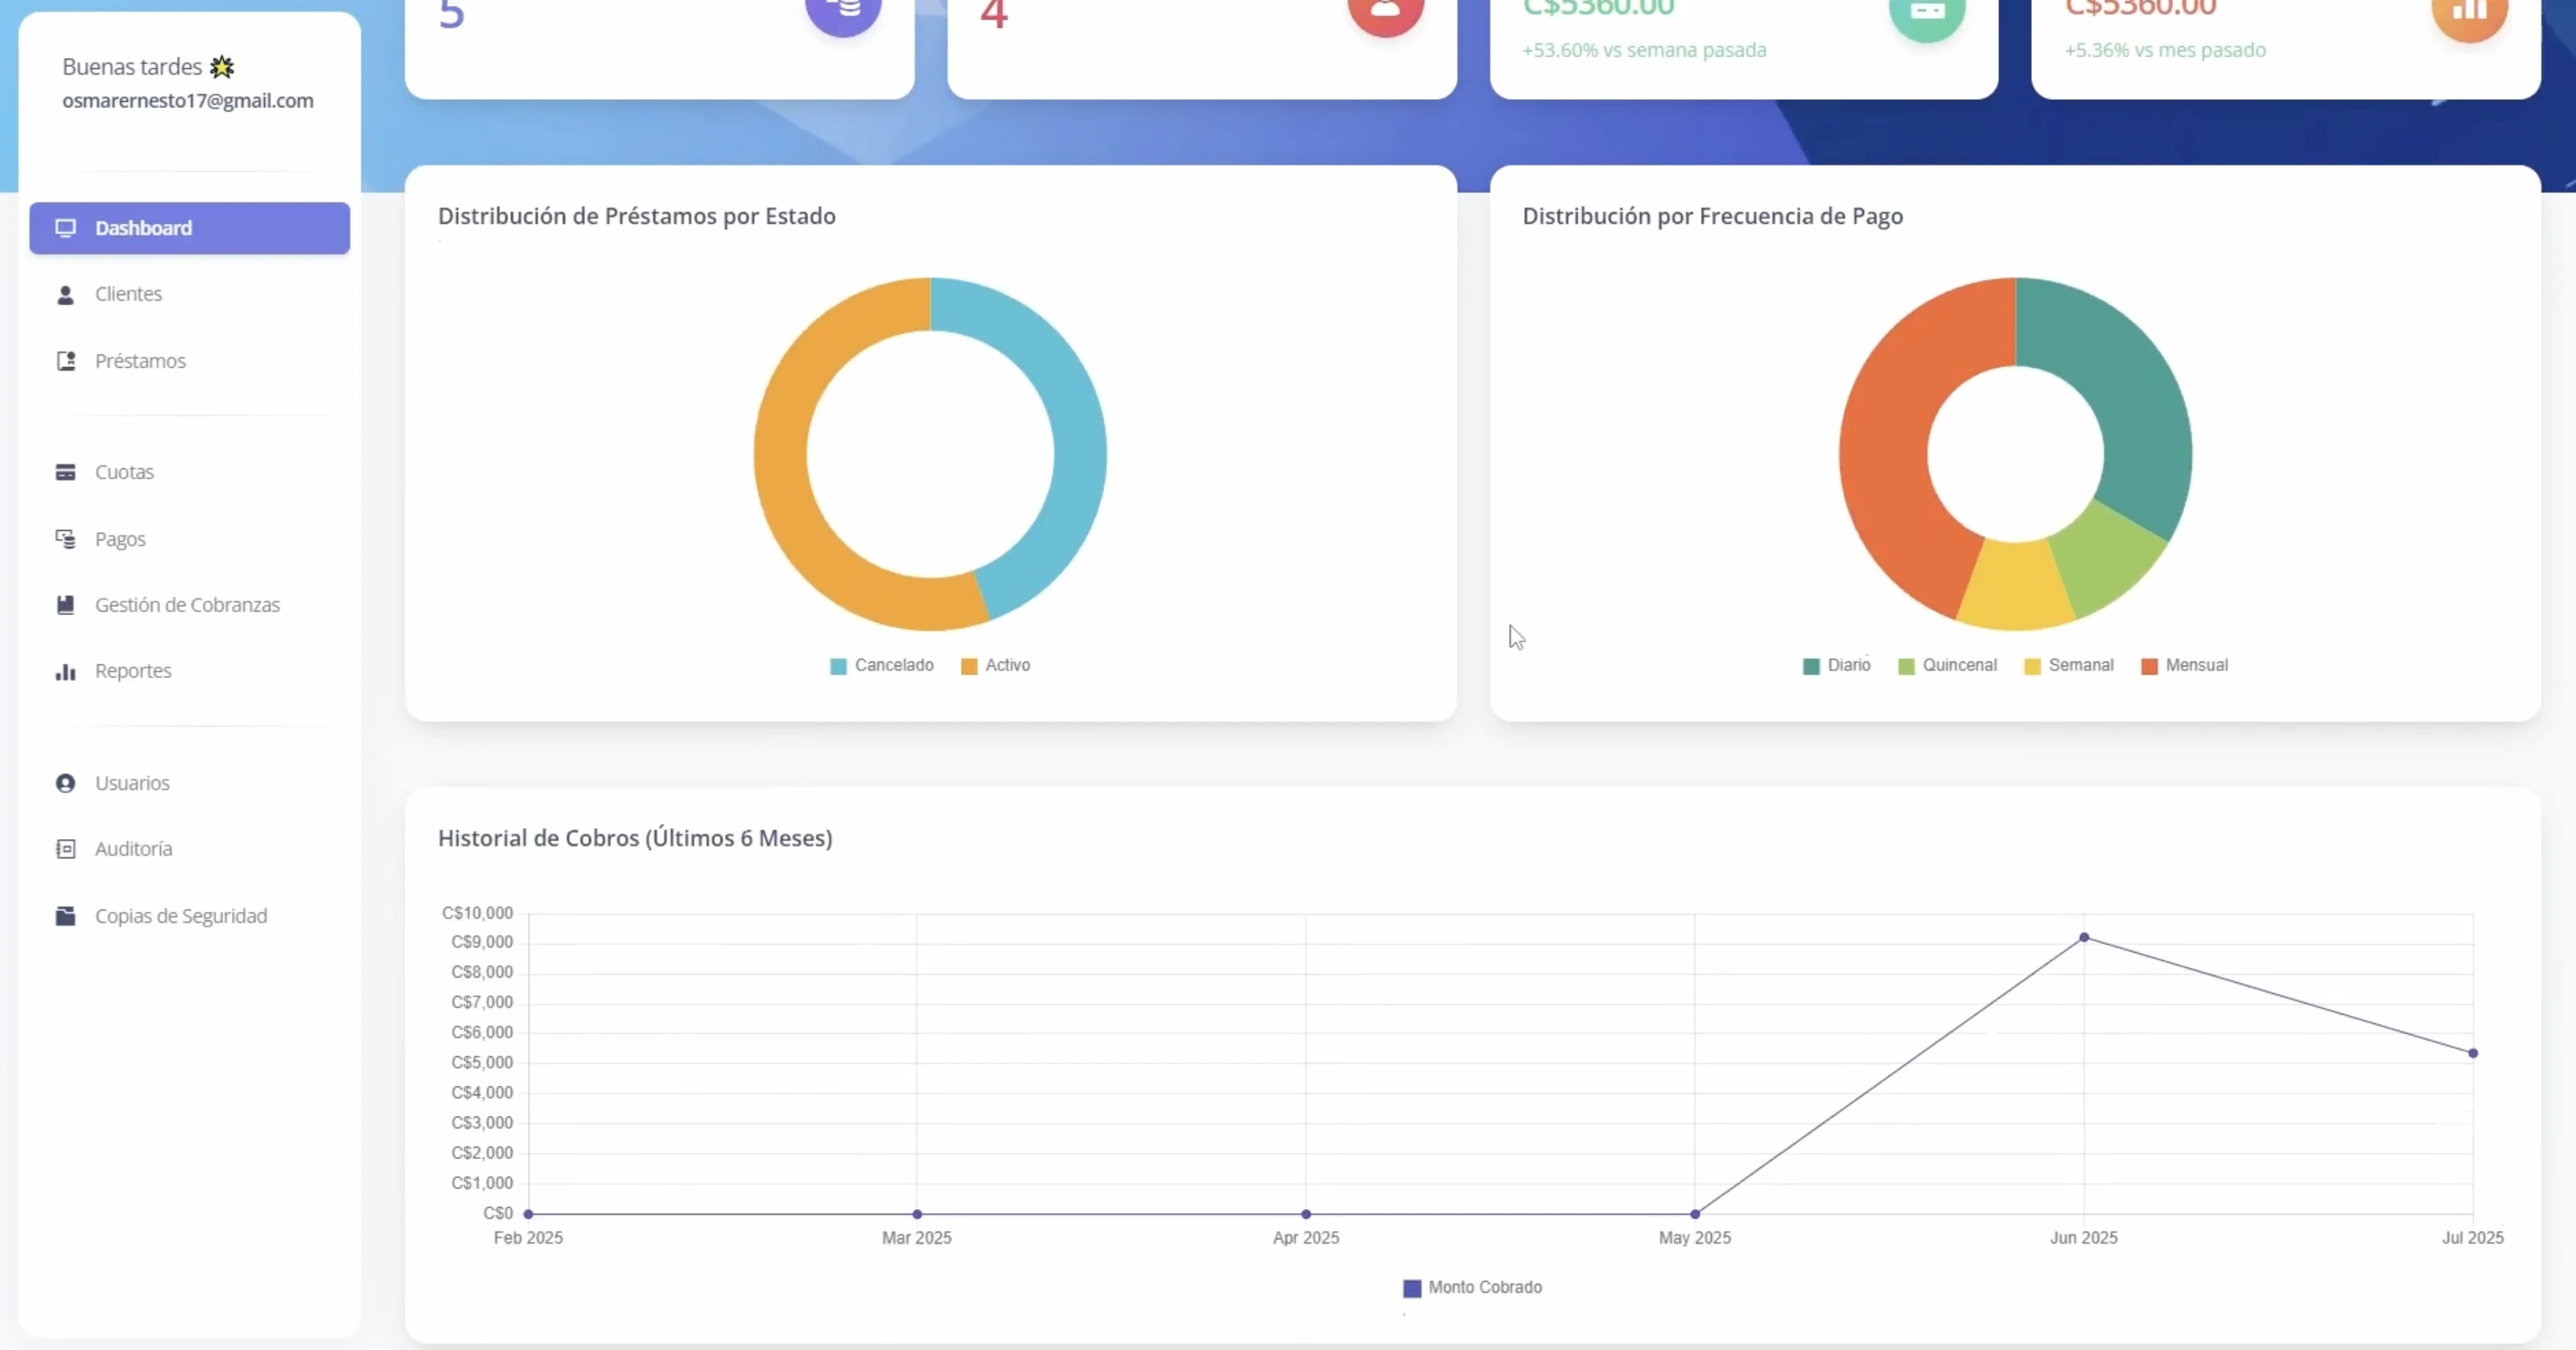Toggle Mensual legend in frequency chart
The width and height of the screenshot is (2576, 1350).
point(2196,665)
